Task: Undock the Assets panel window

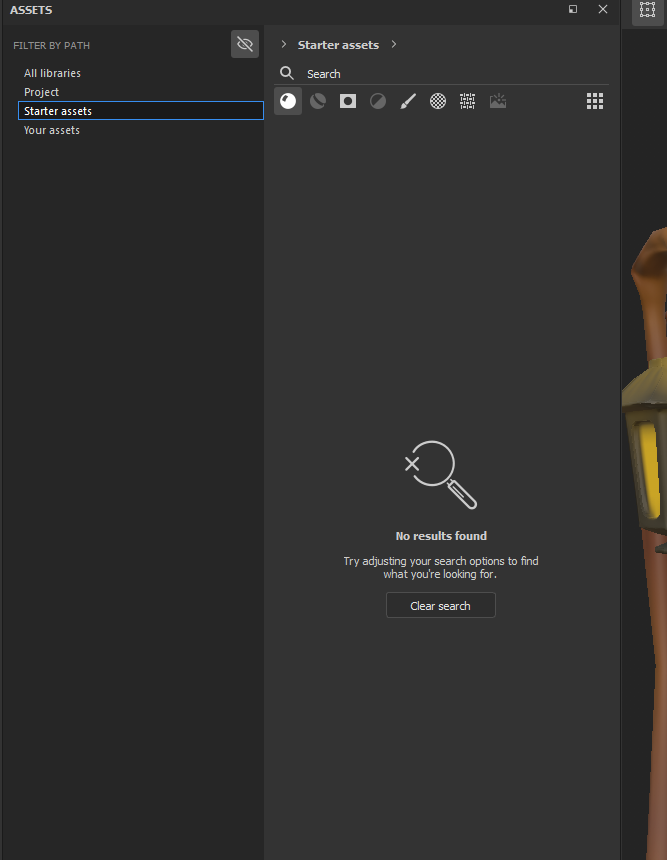Action: (573, 9)
